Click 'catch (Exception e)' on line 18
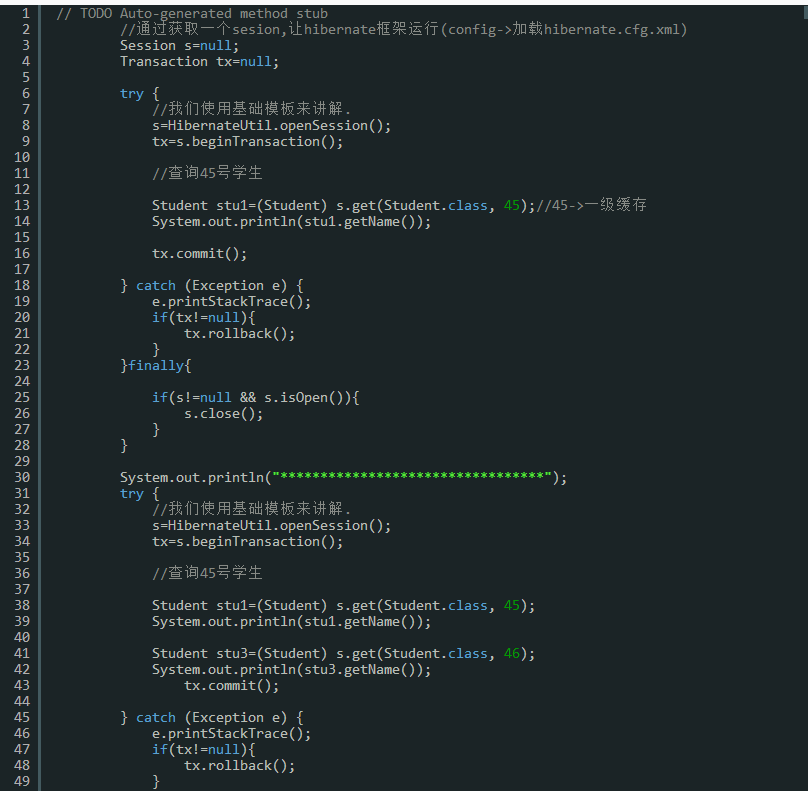Viewport: 808px width, 791px height. [211, 285]
